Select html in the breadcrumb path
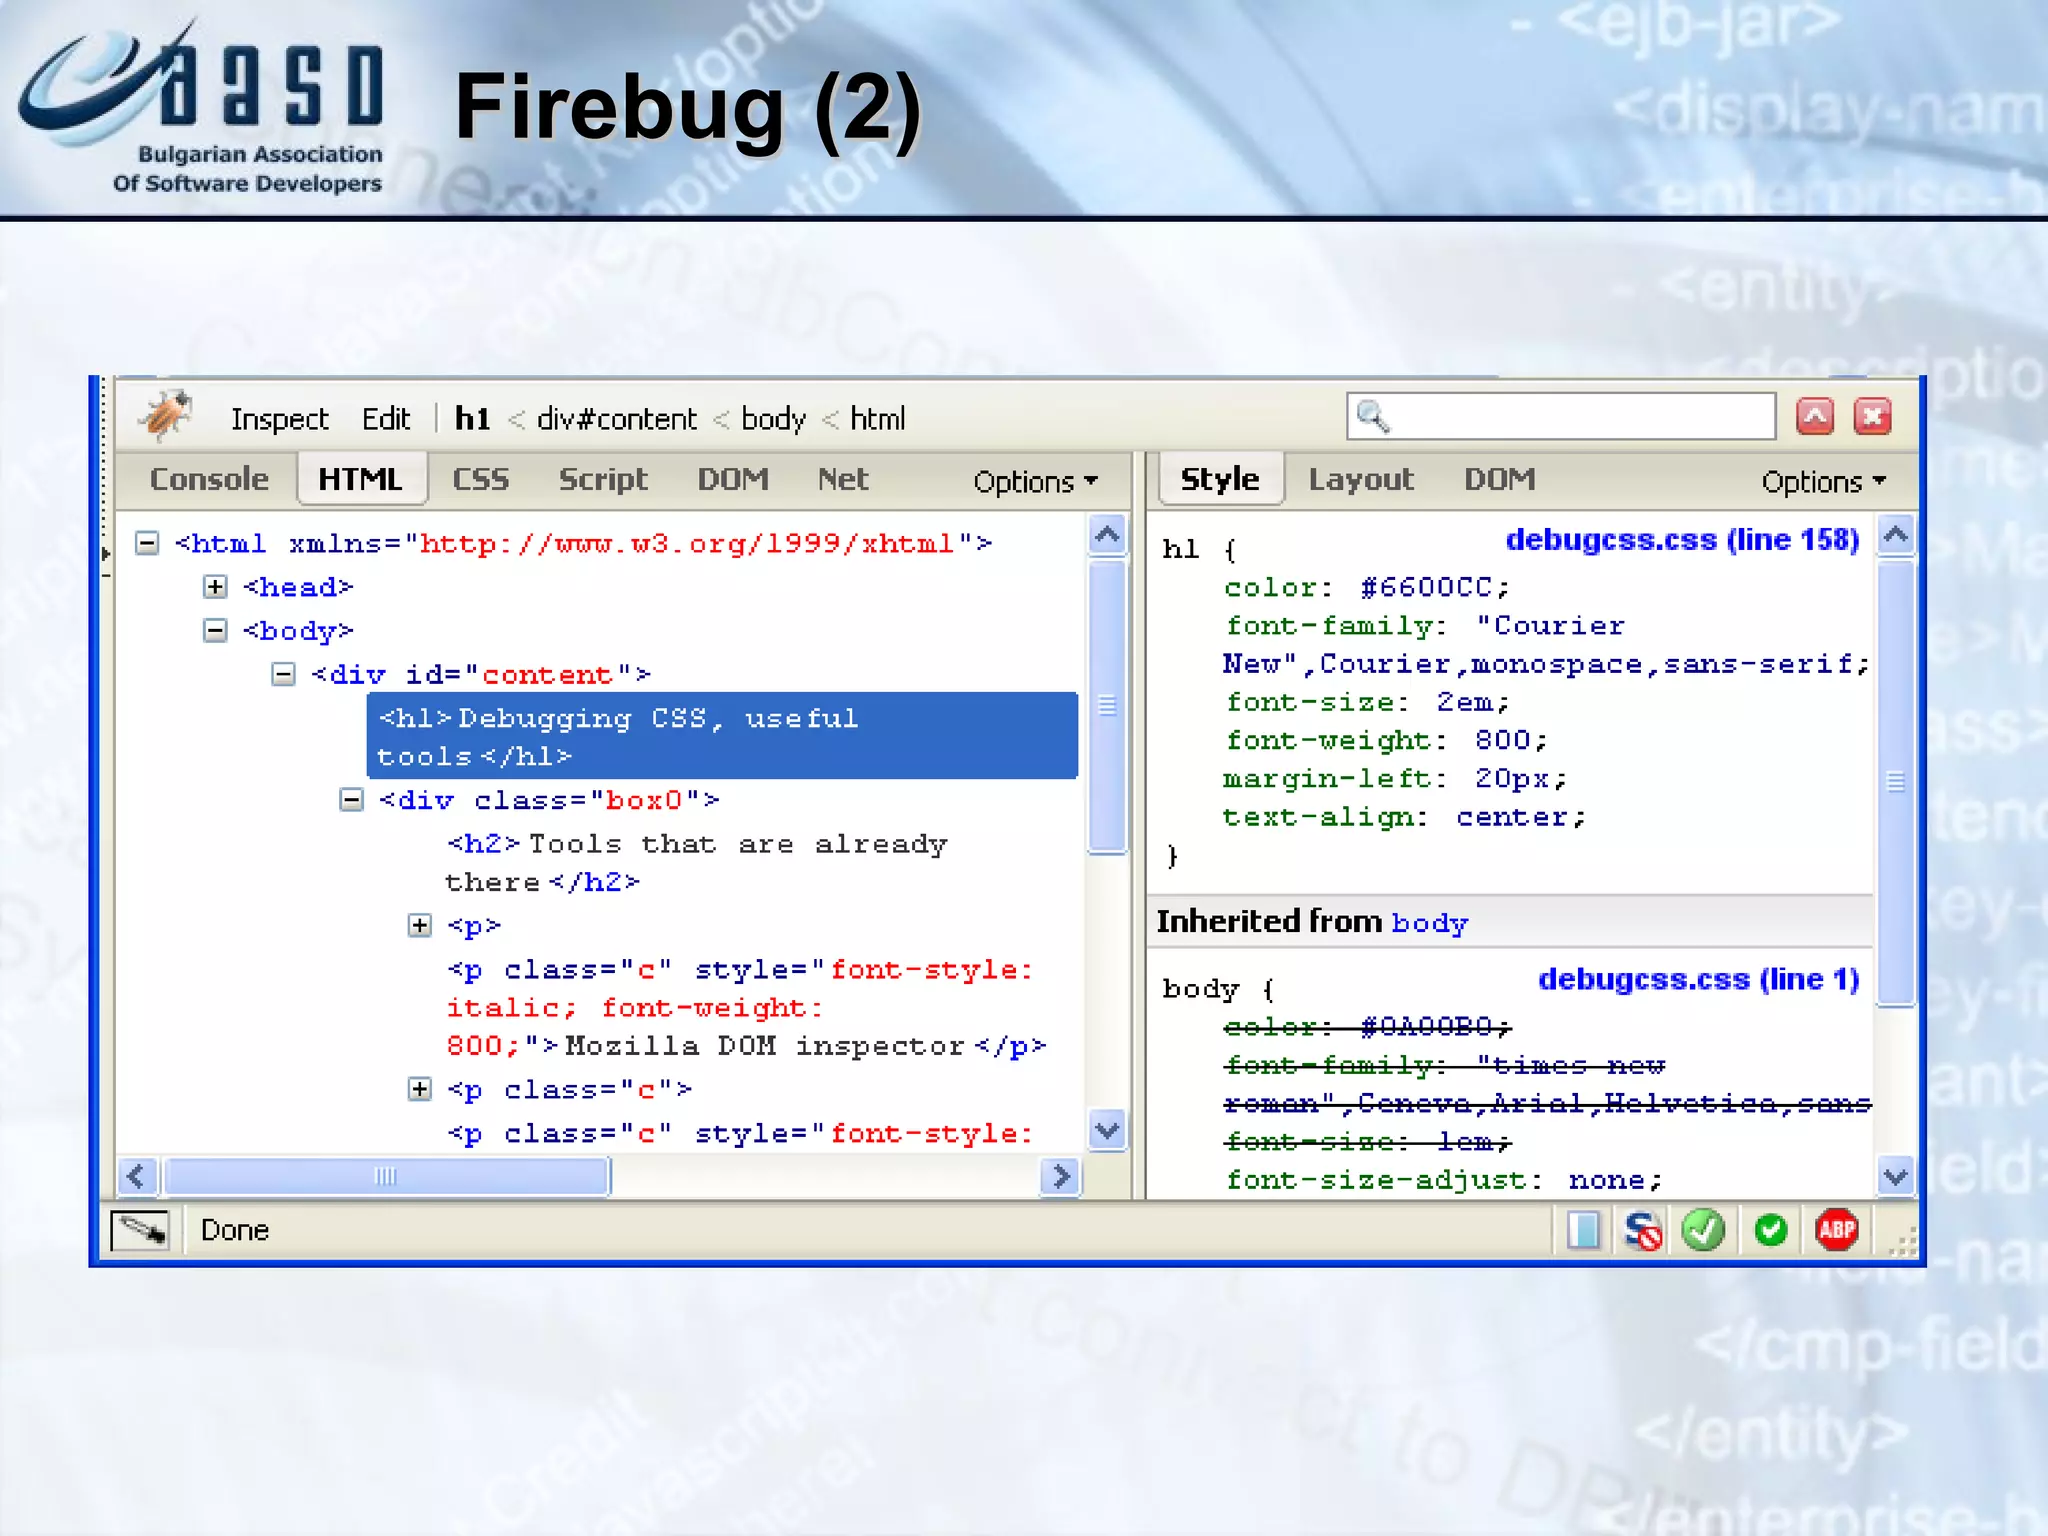 (878, 418)
